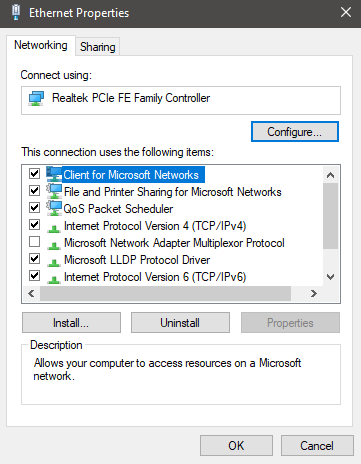Image resolution: width=361 pixels, height=464 pixels.
Task: Click the vertical scrollbar thumb in items list
Action: pos(330,216)
